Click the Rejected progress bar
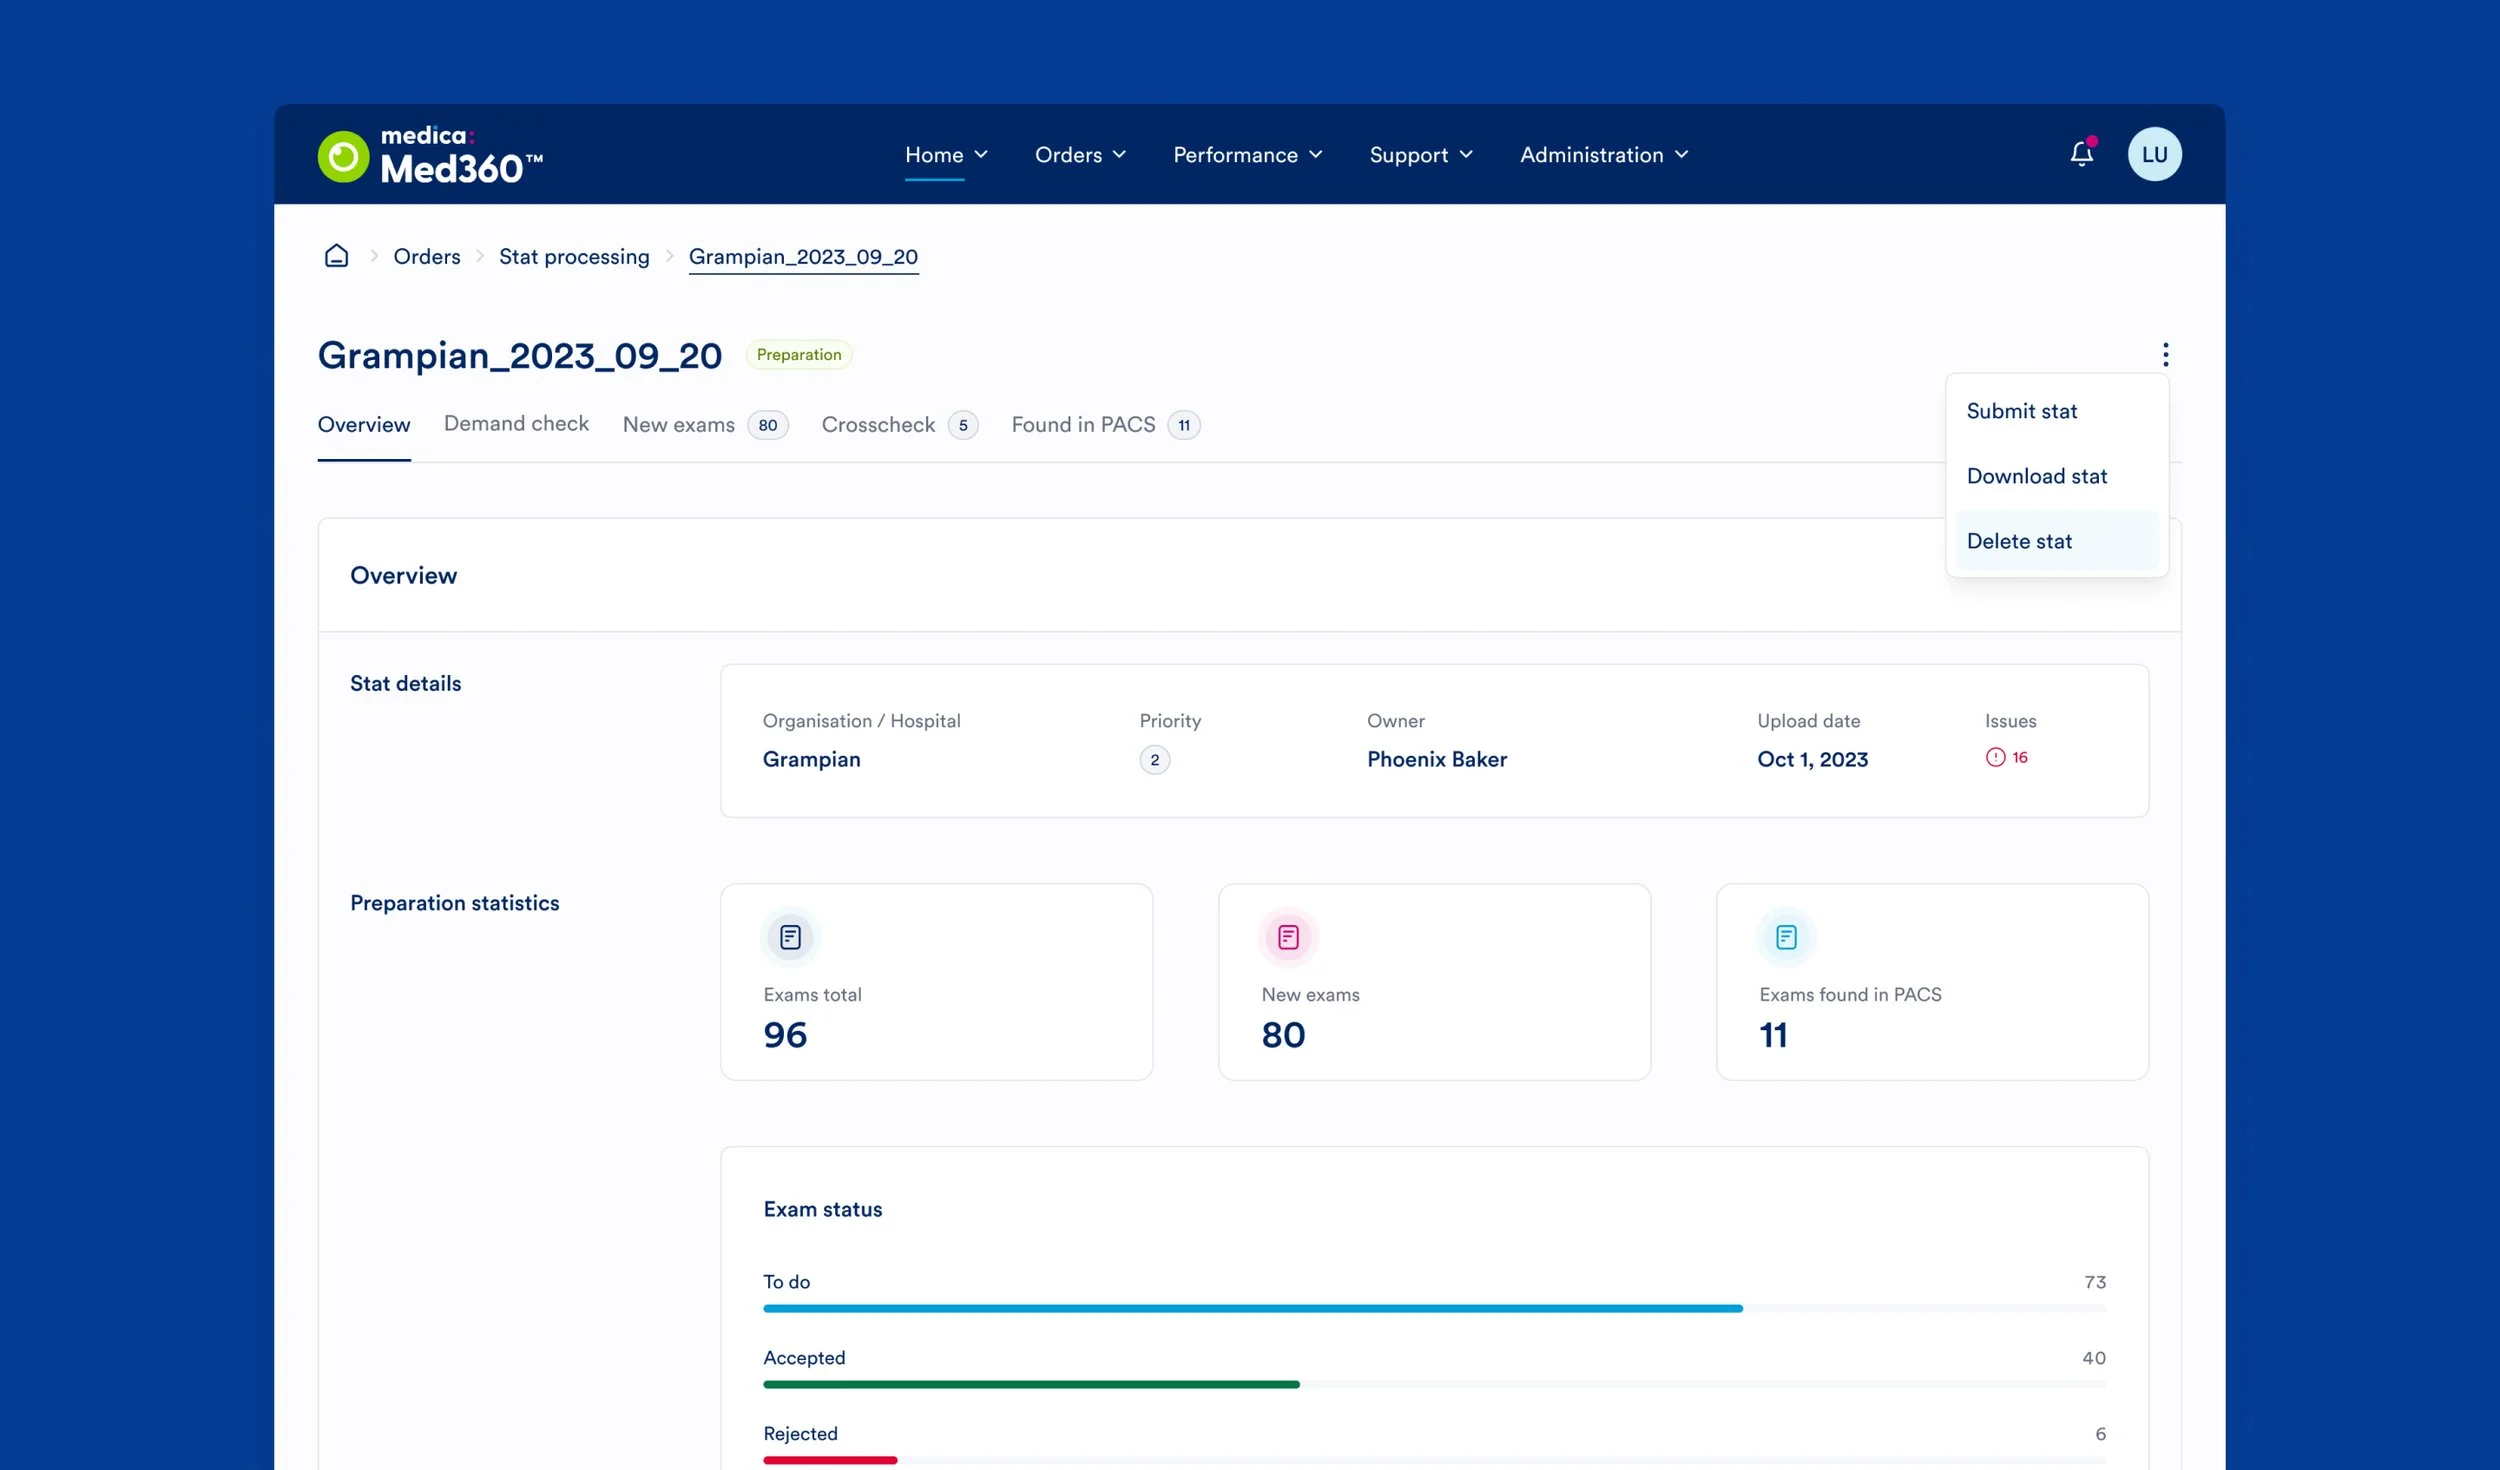The height and width of the screenshot is (1470, 2500). (x=1434, y=1460)
